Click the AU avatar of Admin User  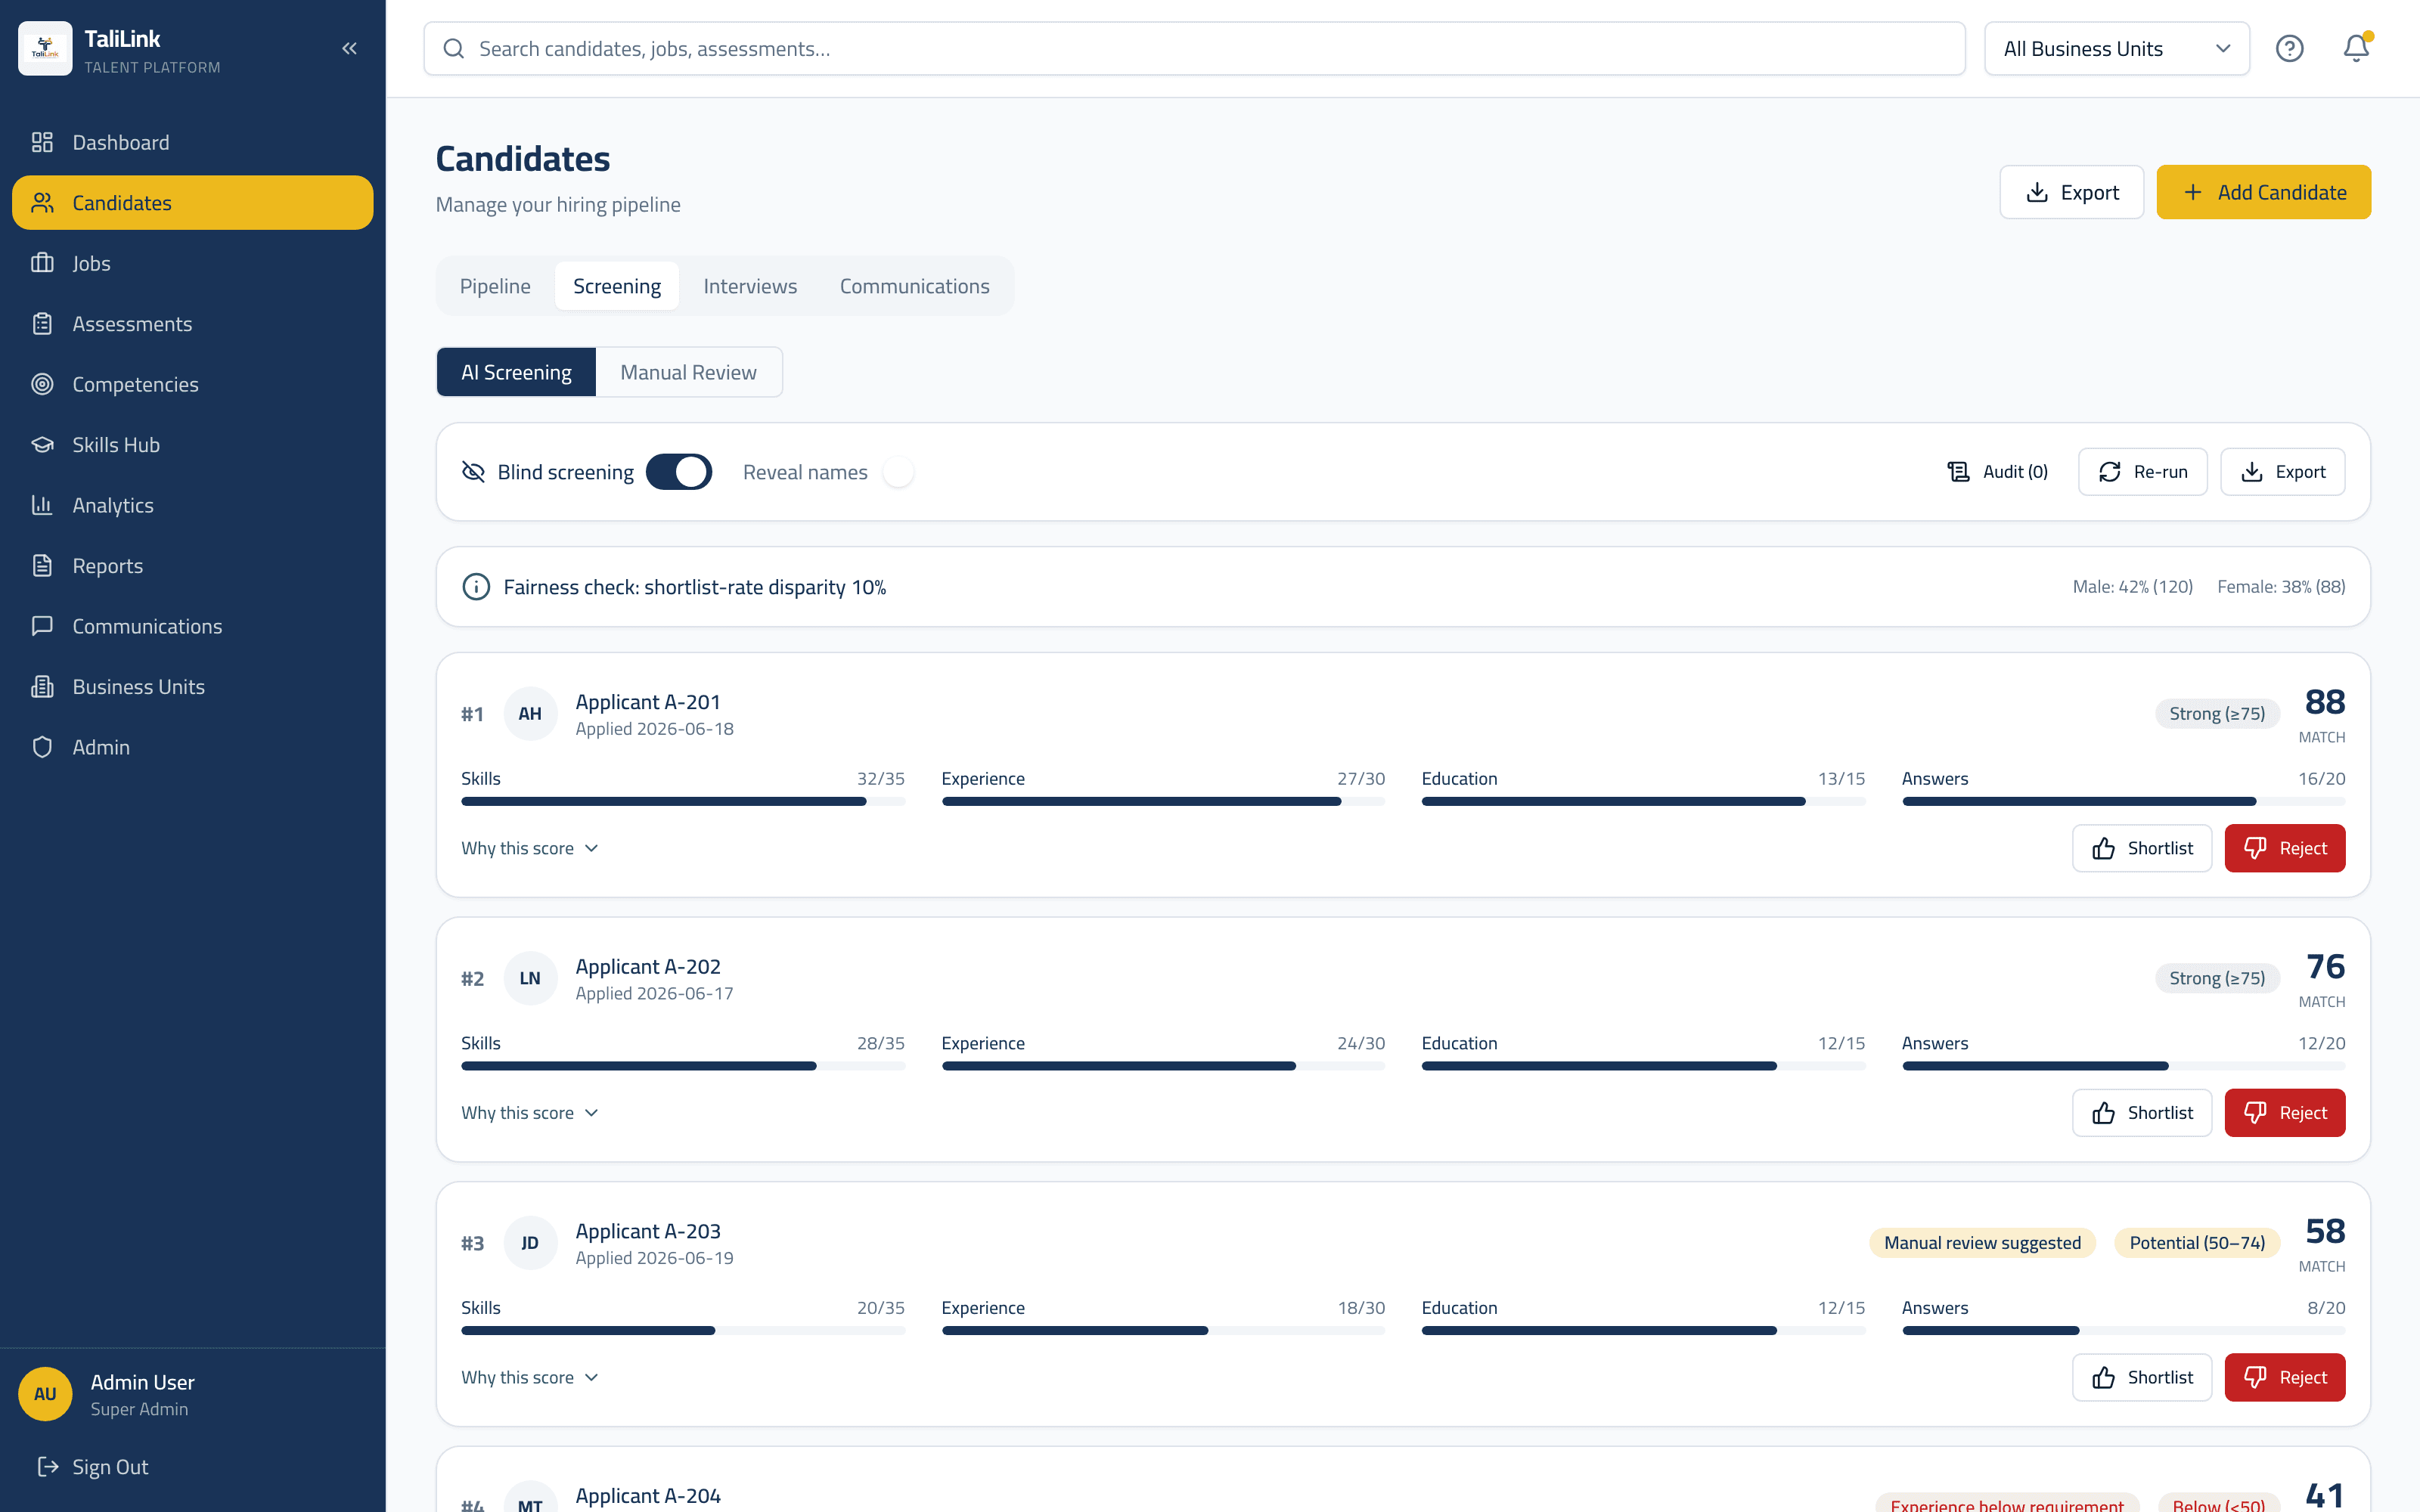coord(45,1394)
